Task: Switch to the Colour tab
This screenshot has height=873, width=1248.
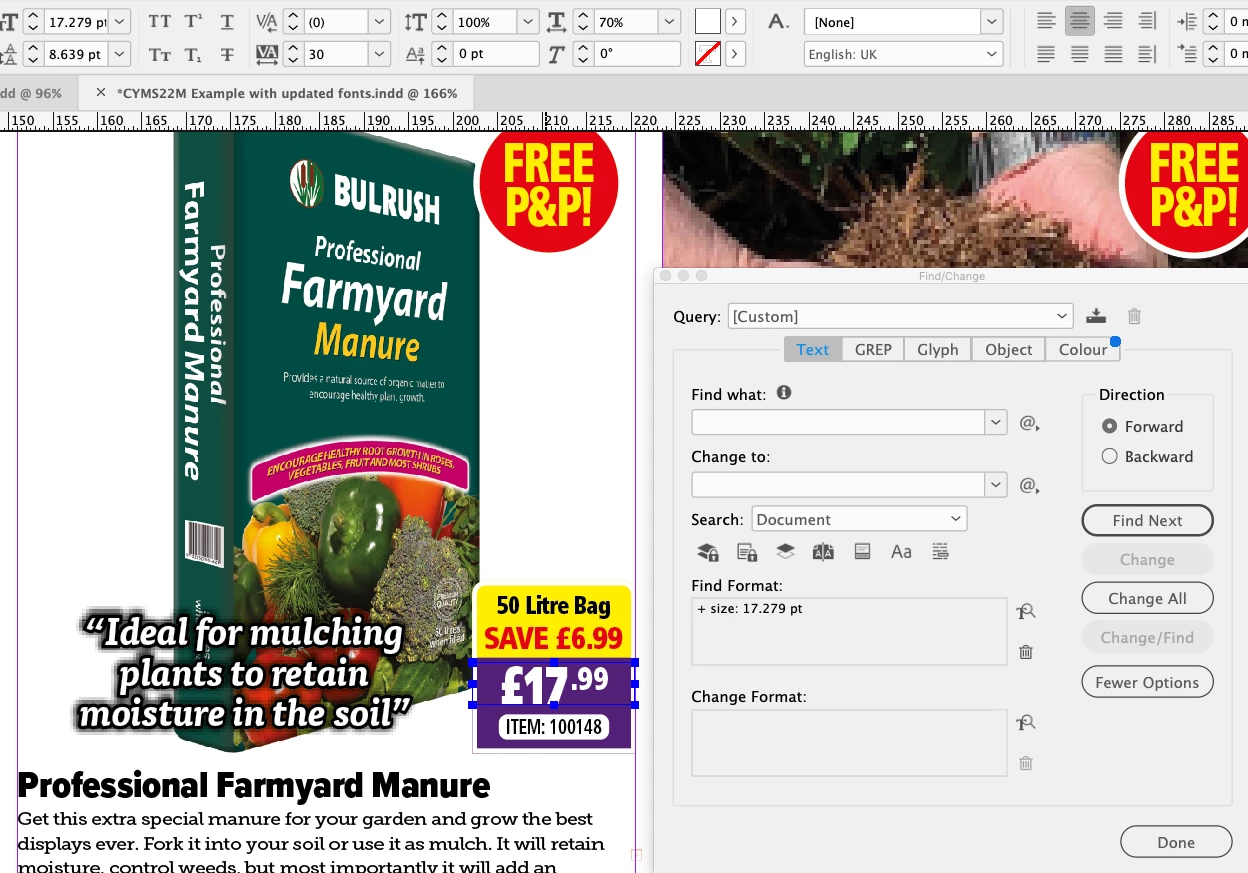Action: [1083, 349]
